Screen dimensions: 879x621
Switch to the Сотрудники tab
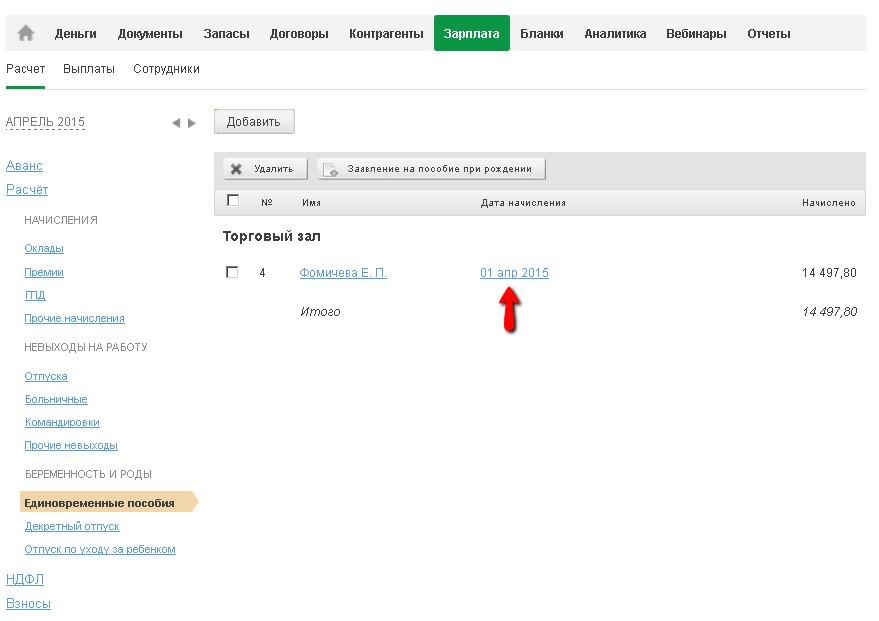[x=166, y=69]
